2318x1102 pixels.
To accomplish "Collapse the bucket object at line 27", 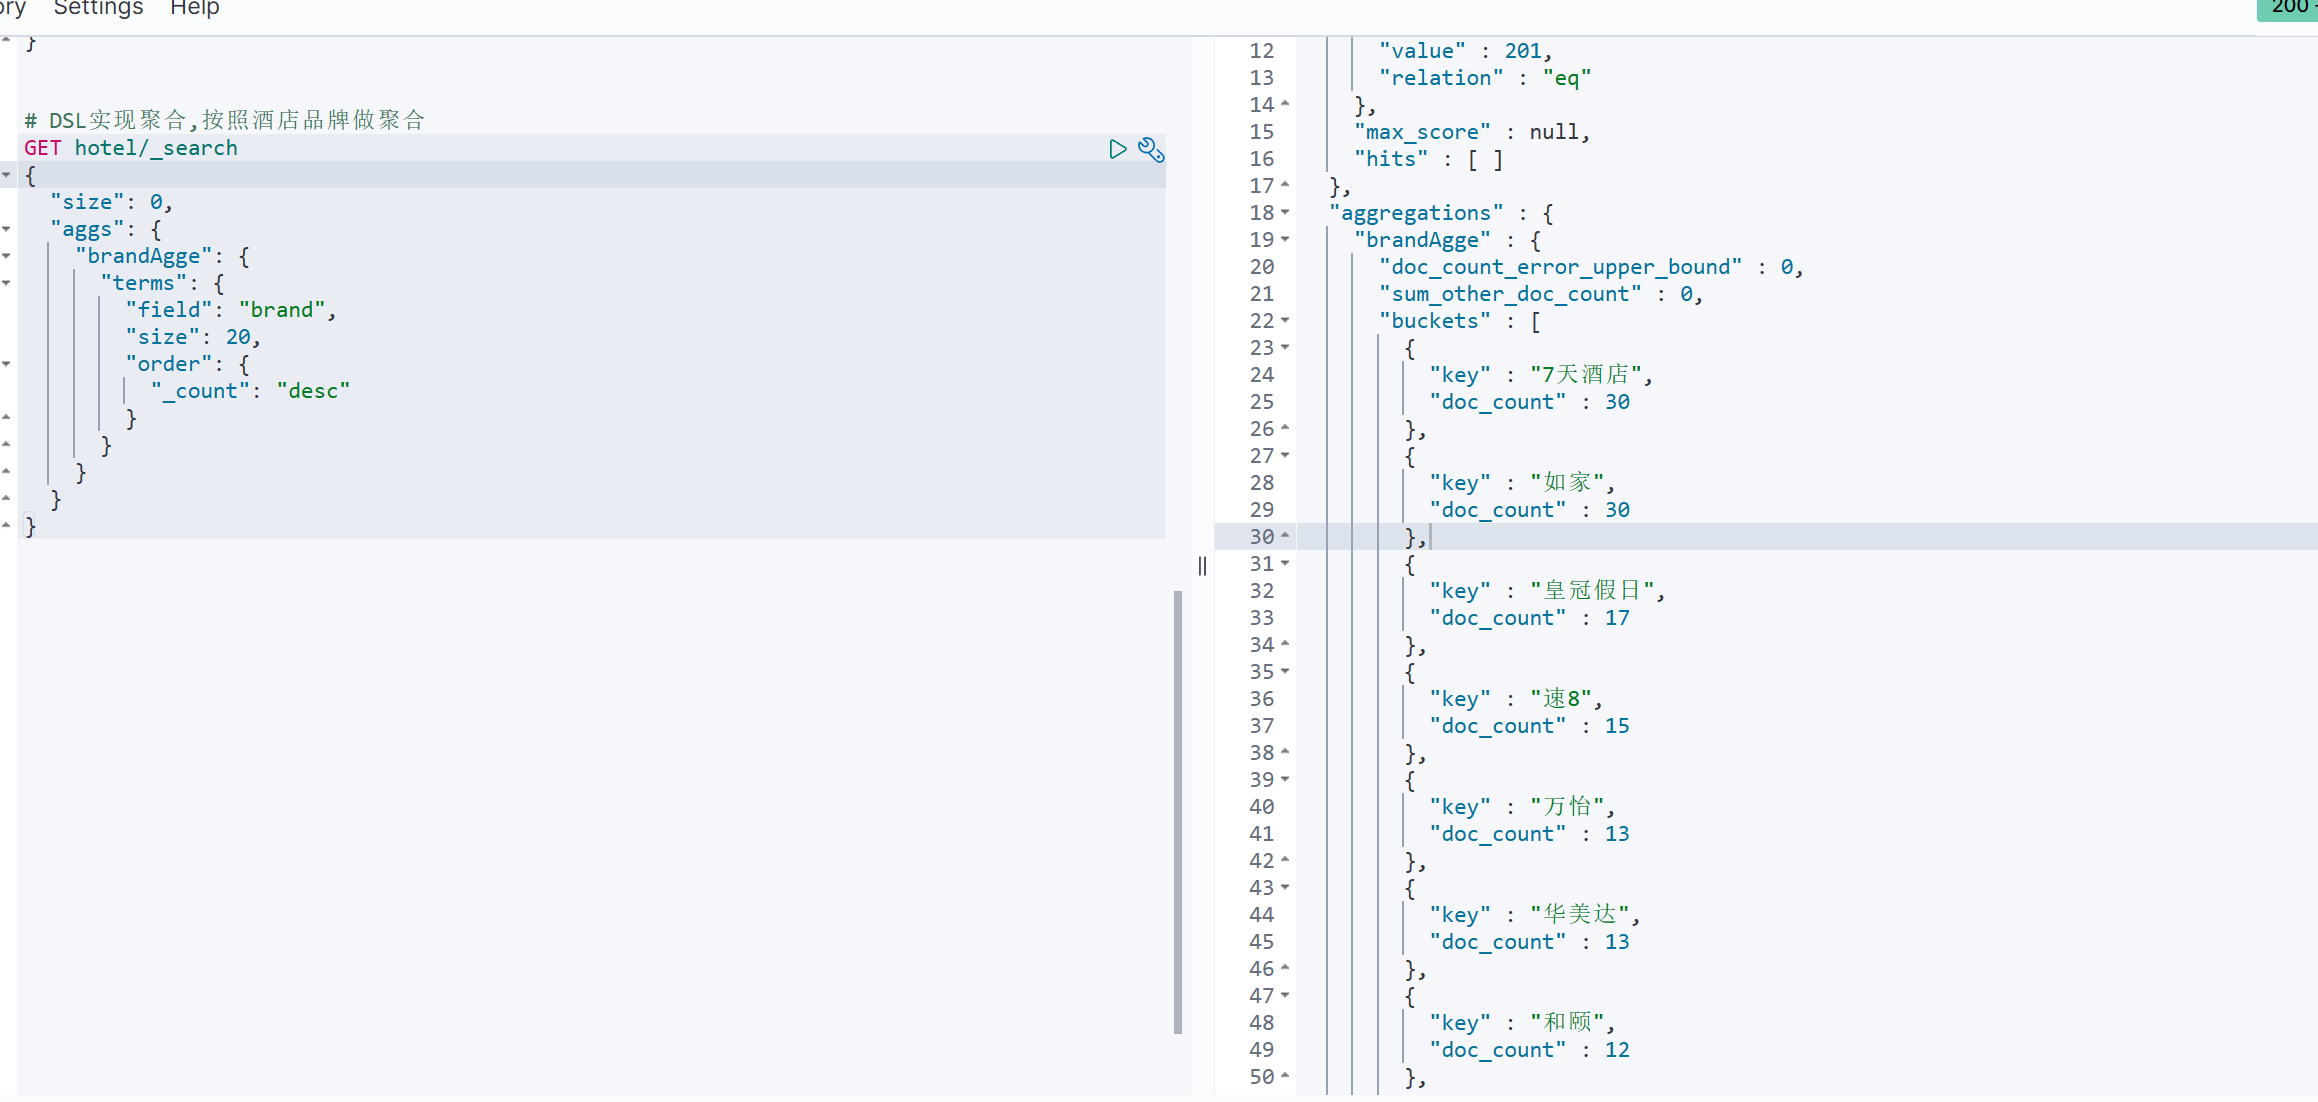I will click(x=1285, y=455).
